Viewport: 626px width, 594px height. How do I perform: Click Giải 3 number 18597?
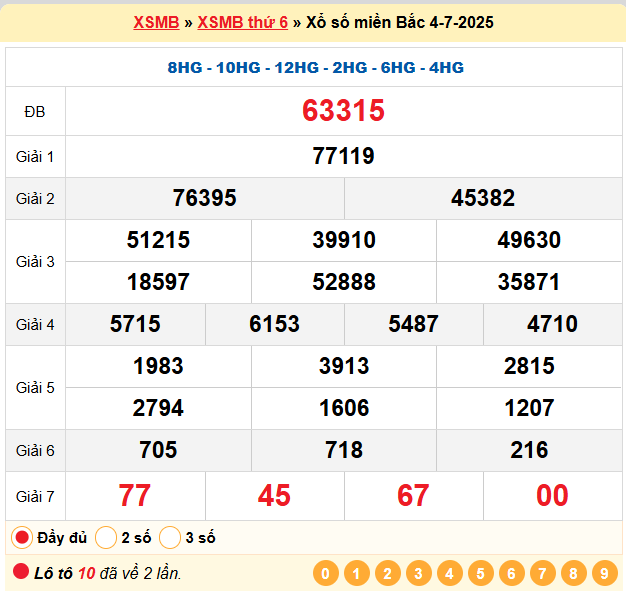[x=158, y=282]
